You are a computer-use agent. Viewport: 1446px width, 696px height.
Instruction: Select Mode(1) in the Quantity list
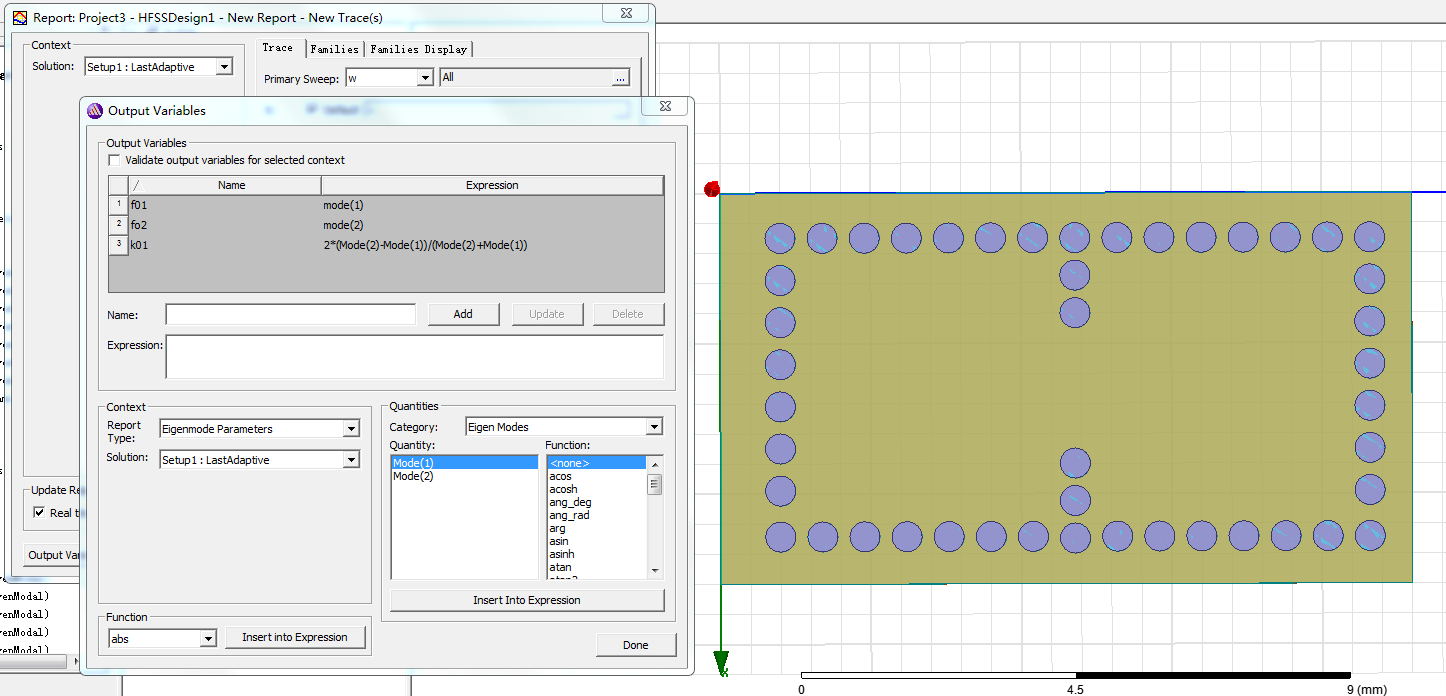[x=464, y=463]
